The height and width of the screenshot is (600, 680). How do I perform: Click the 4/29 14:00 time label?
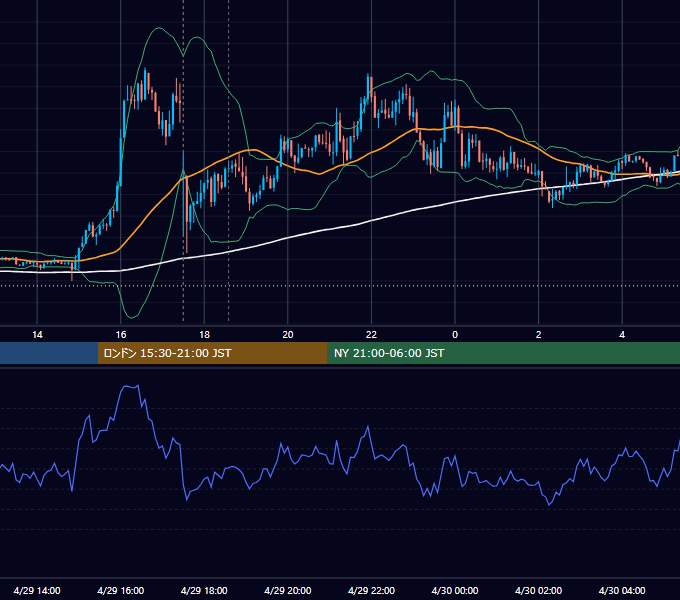tap(37, 590)
